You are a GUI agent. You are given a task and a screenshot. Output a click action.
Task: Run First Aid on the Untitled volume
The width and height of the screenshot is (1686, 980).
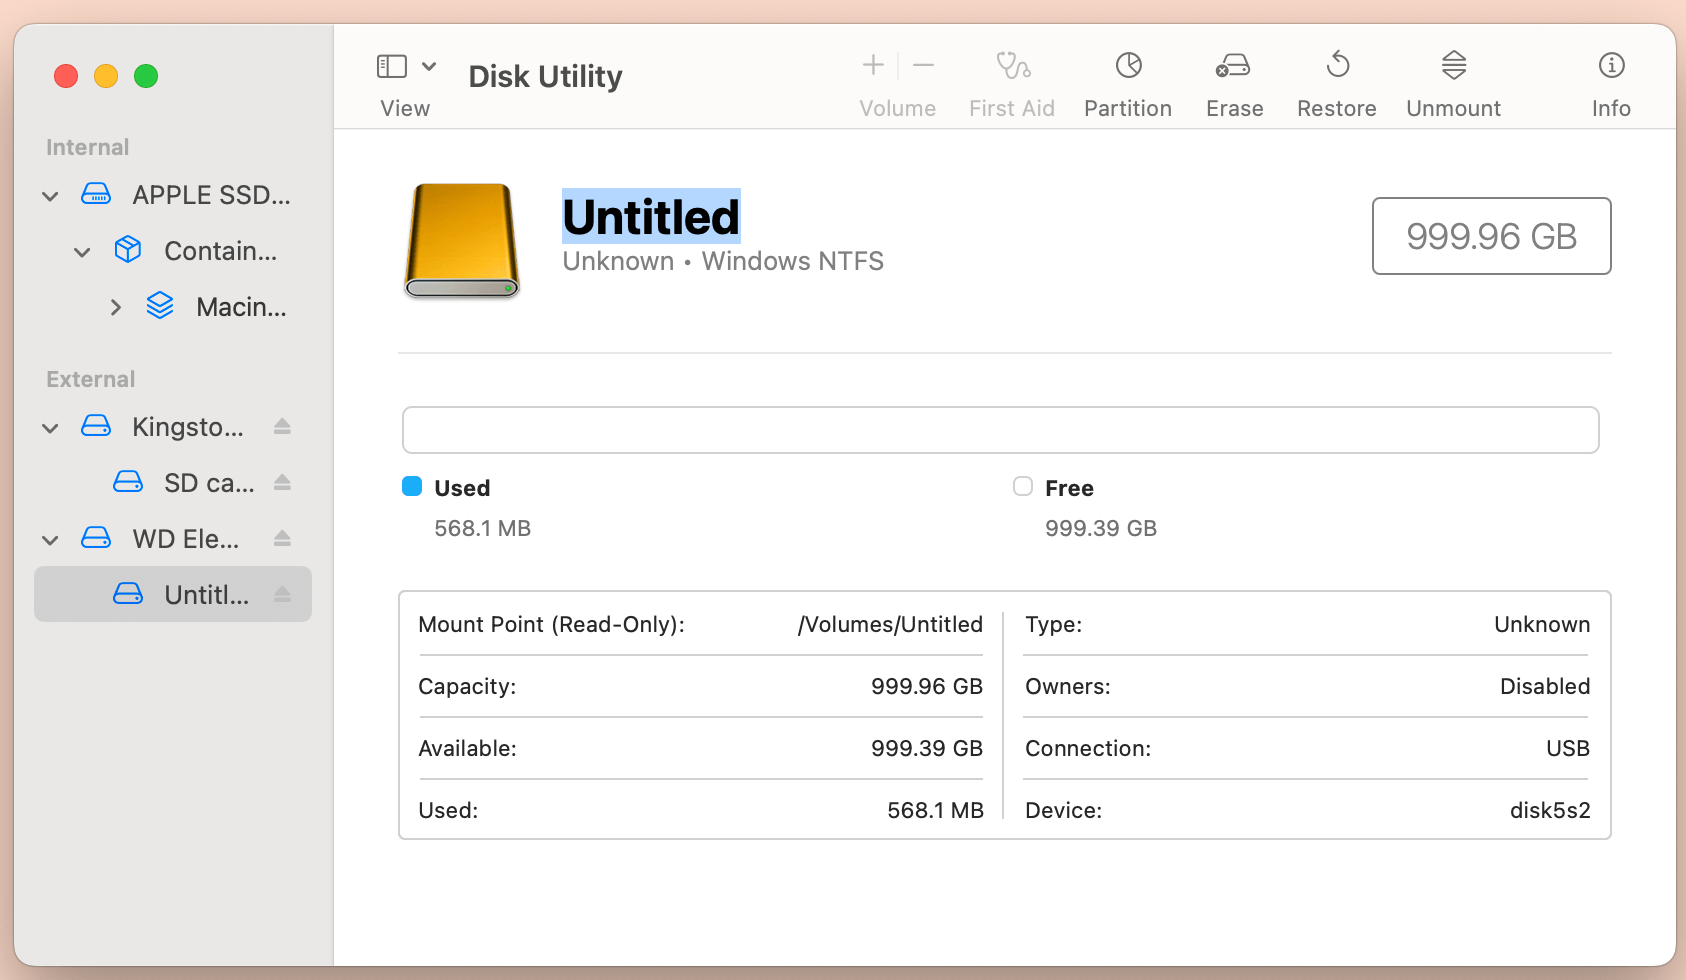(x=1011, y=80)
